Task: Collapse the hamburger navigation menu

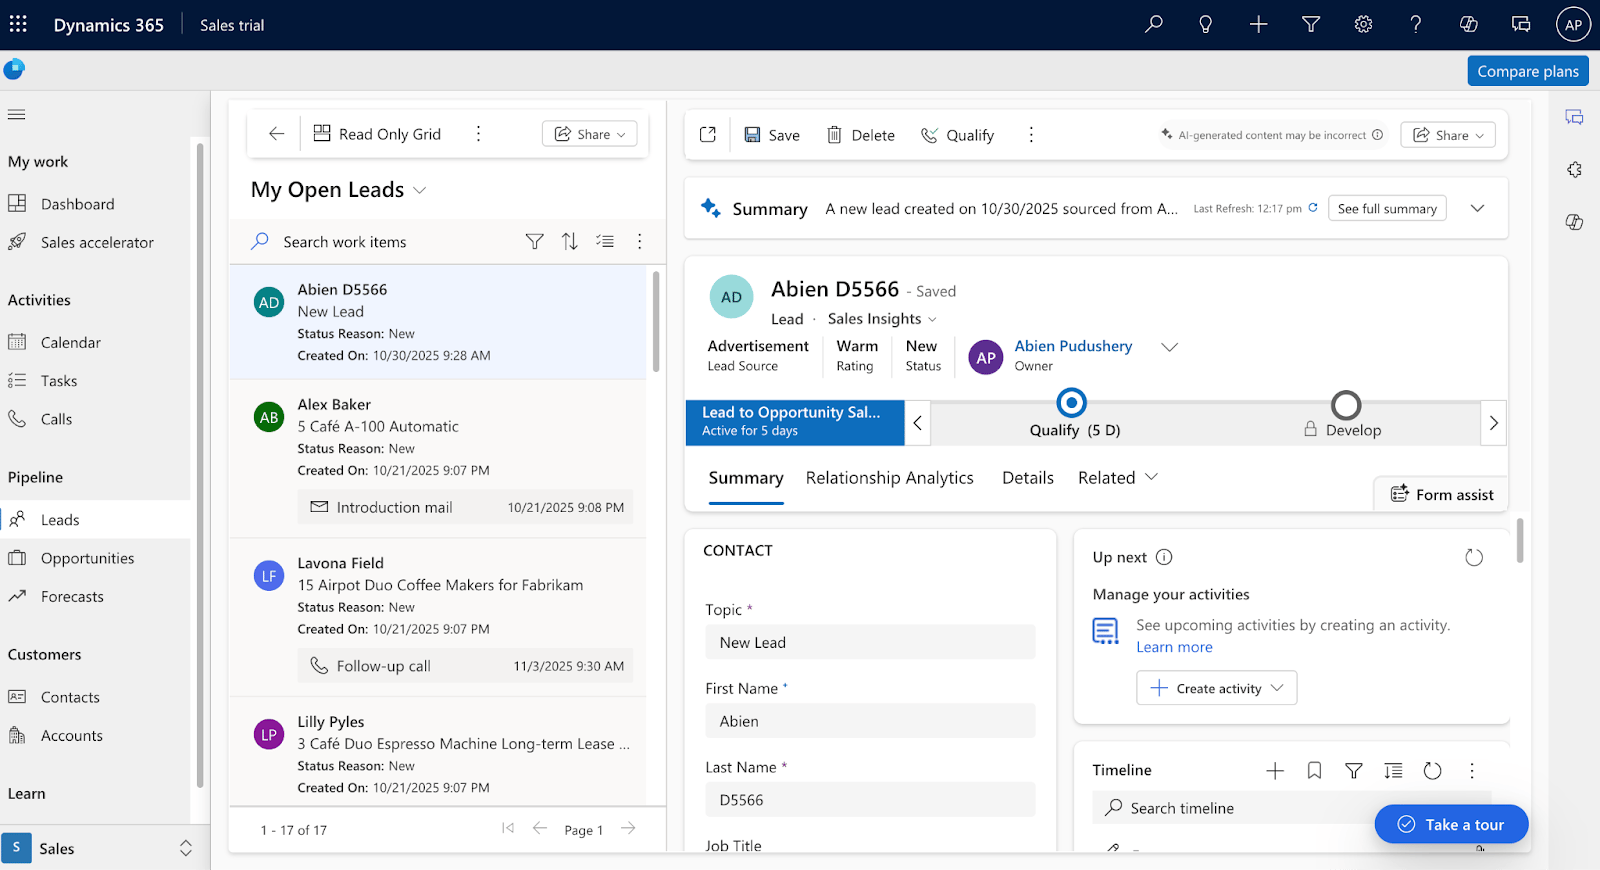Action: point(17,114)
